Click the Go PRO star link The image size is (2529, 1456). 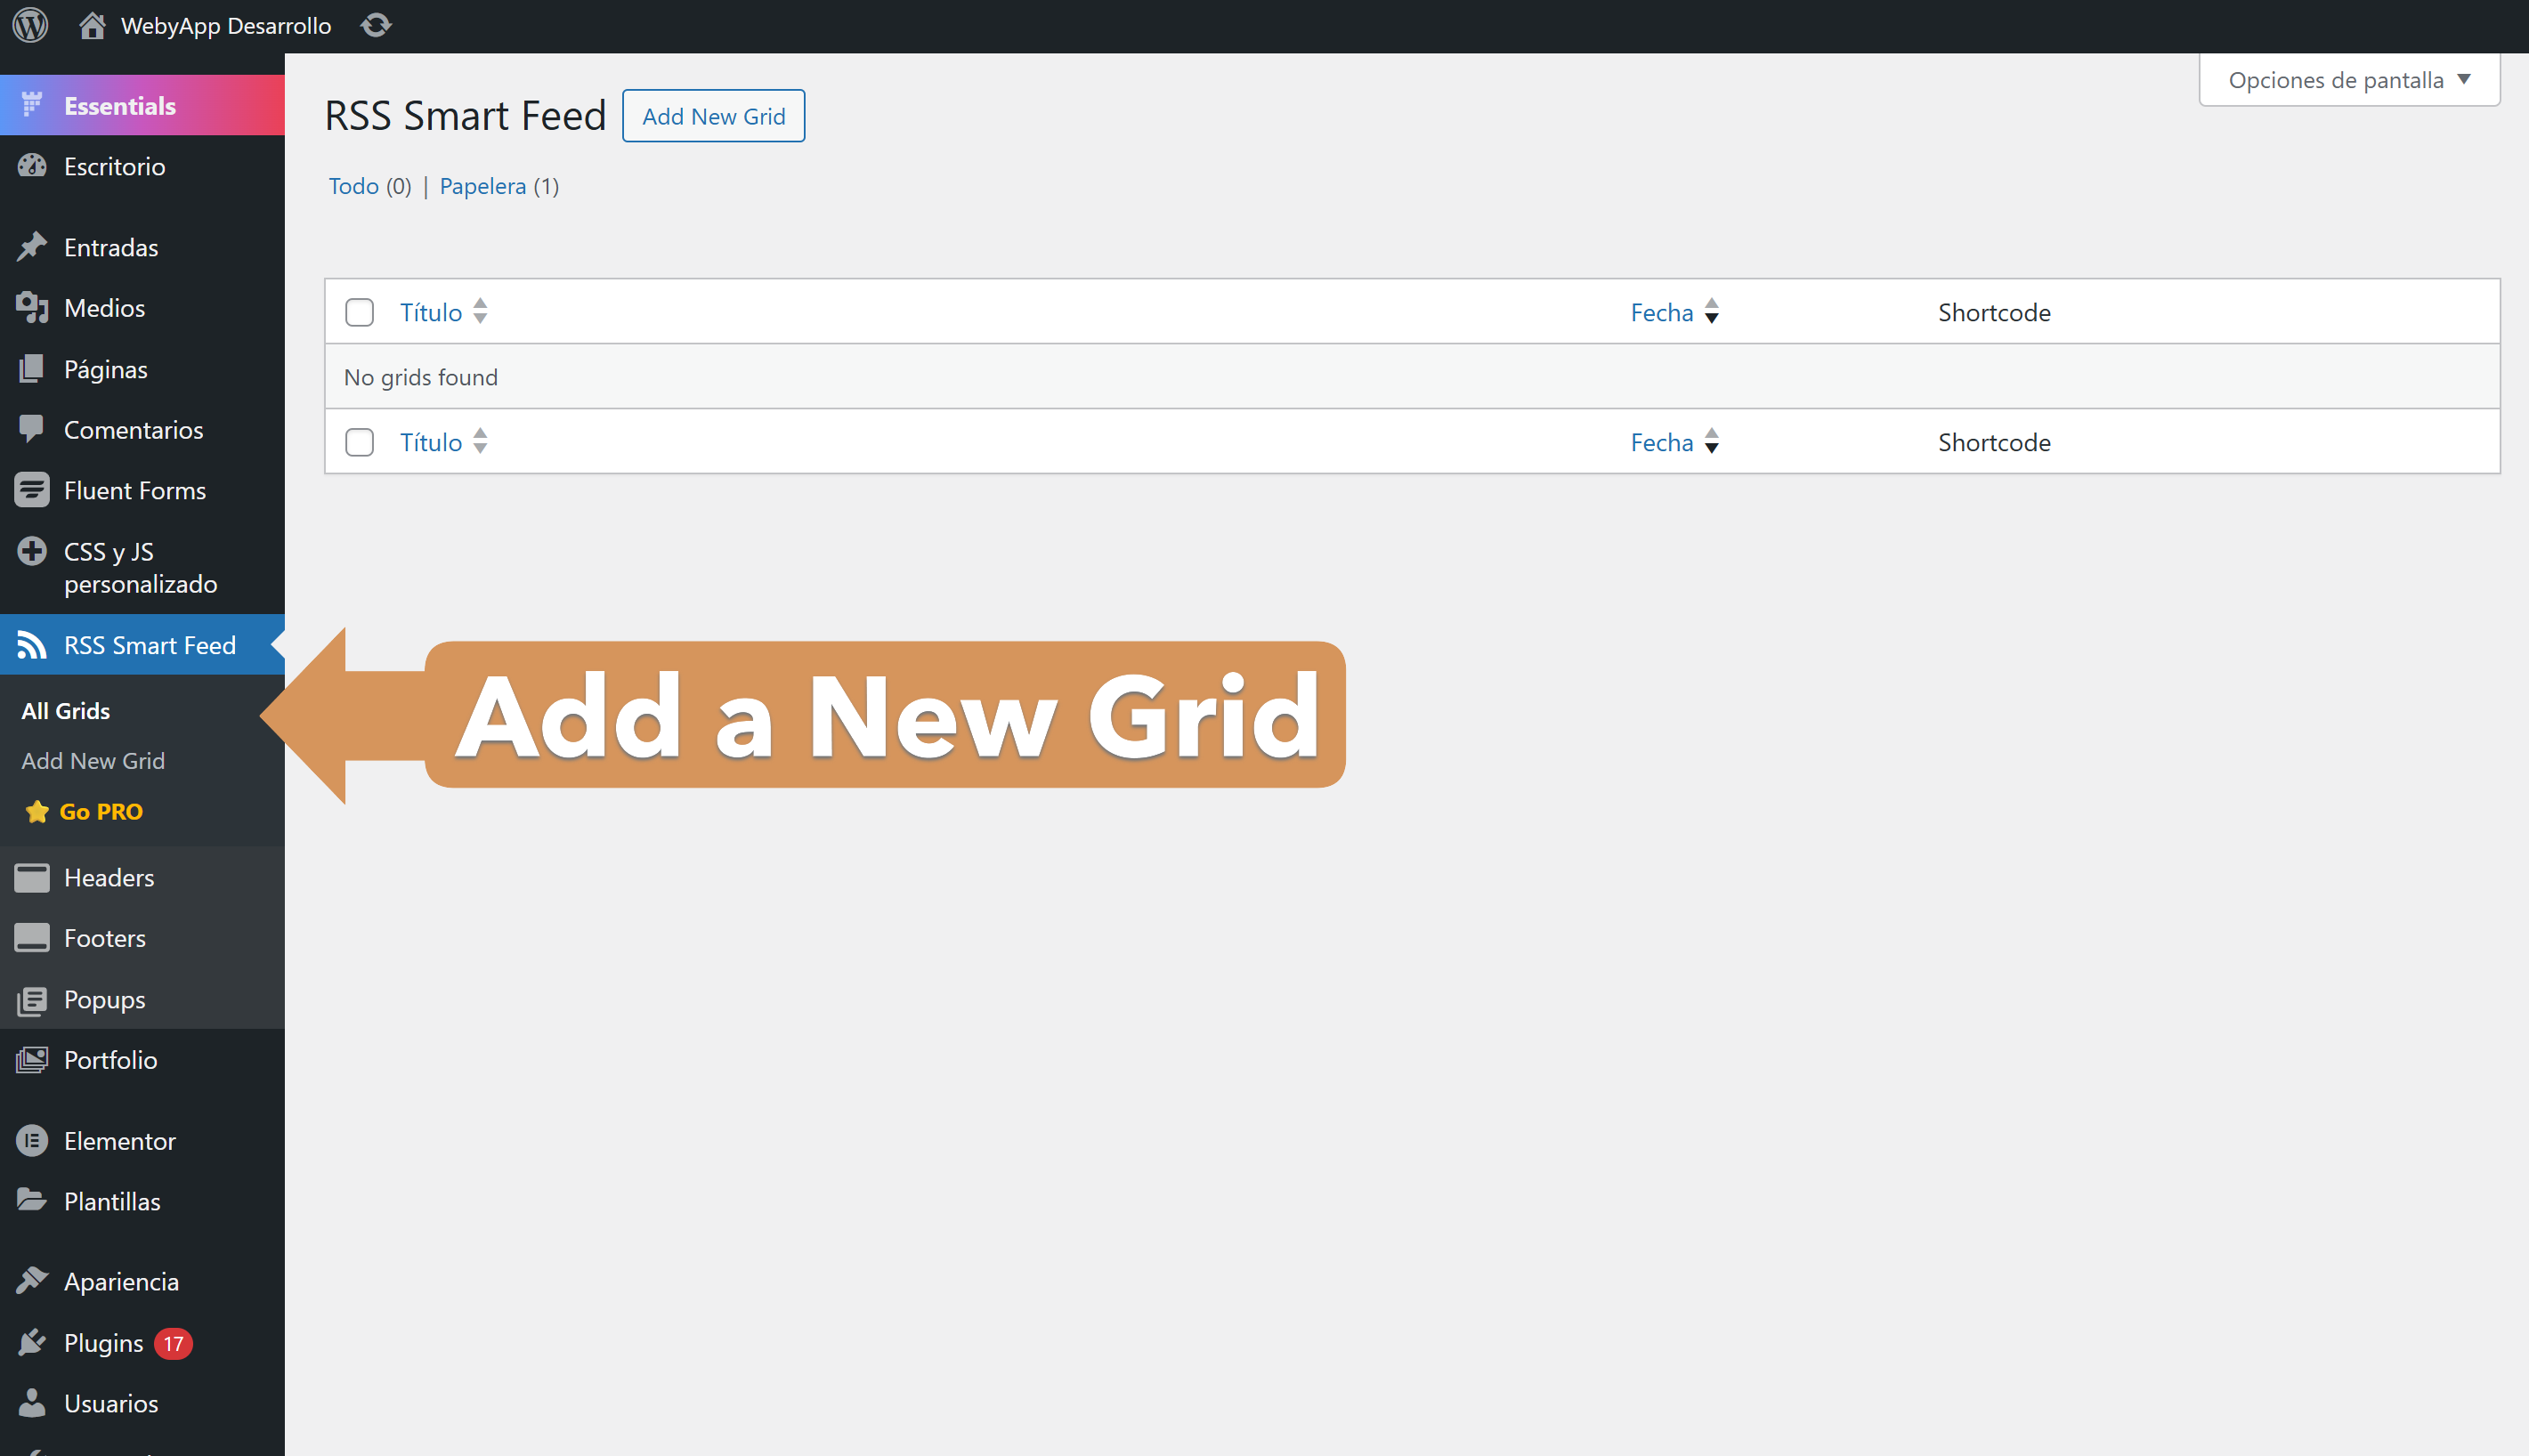(x=85, y=811)
